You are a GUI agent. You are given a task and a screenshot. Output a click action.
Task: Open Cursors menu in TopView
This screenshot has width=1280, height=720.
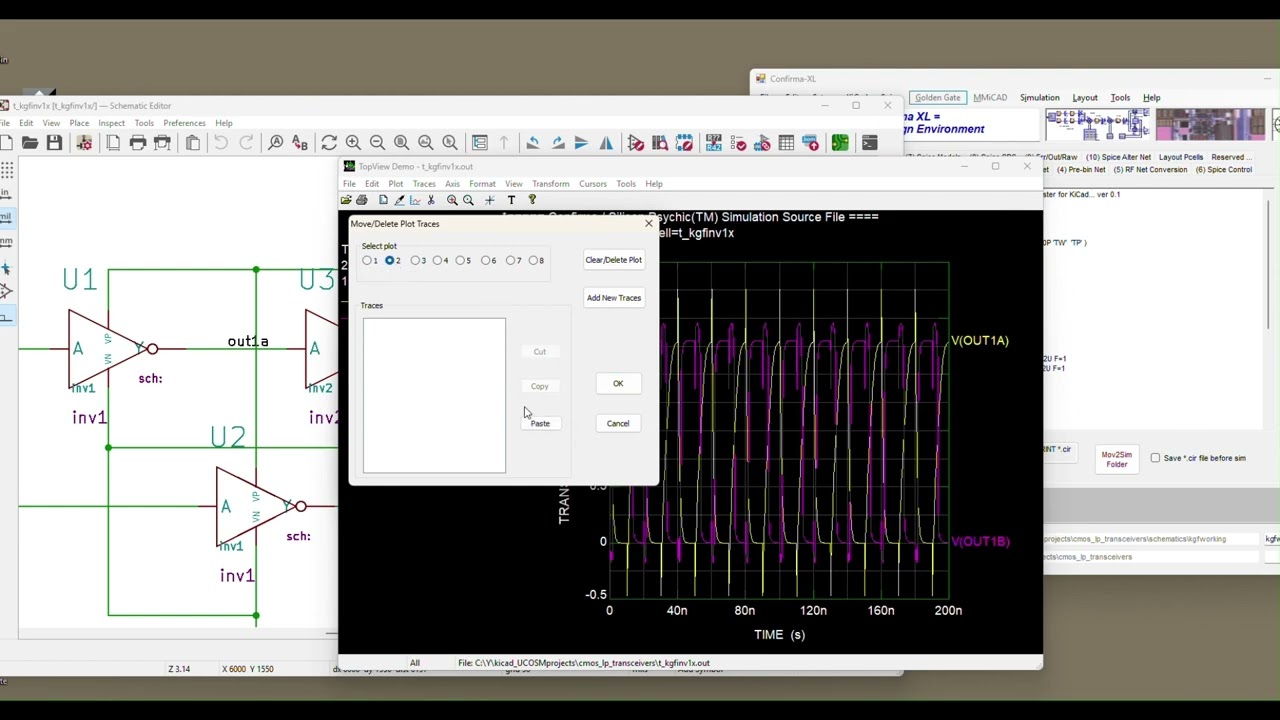593,184
